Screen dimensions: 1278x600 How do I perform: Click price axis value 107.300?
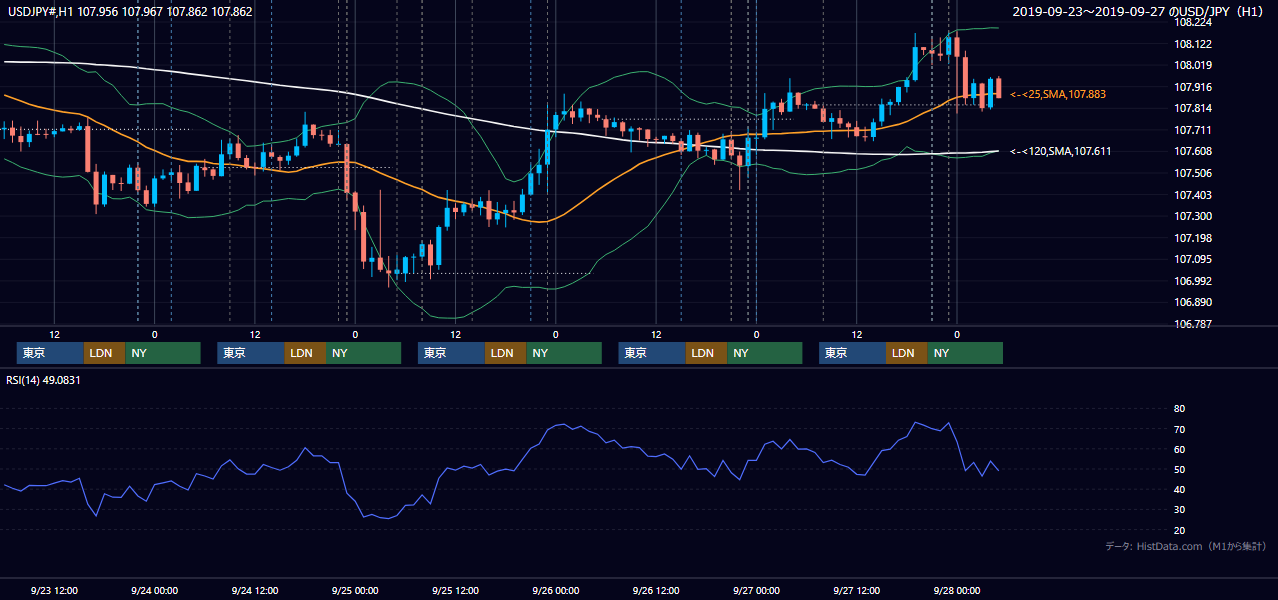1193,216
